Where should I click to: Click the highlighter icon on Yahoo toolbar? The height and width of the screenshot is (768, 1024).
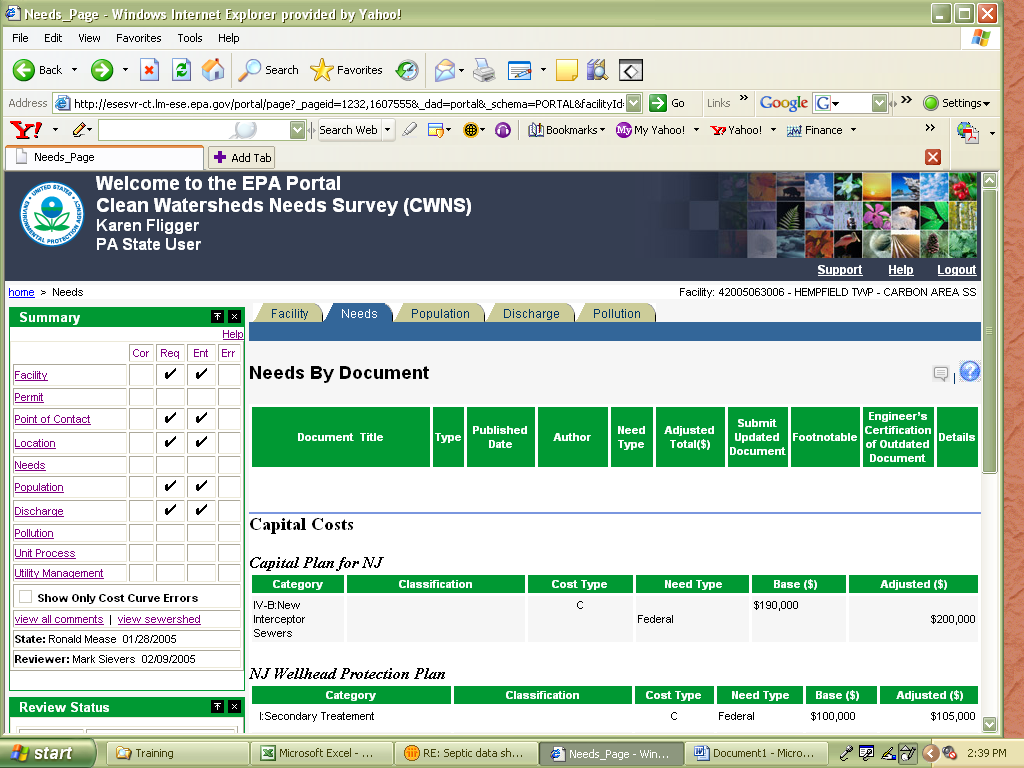click(x=409, y=130)
